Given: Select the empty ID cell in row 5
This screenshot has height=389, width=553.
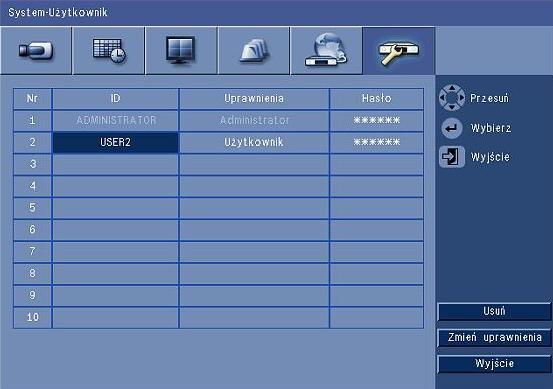Looking at the screenshot, I should click(115, 208).
